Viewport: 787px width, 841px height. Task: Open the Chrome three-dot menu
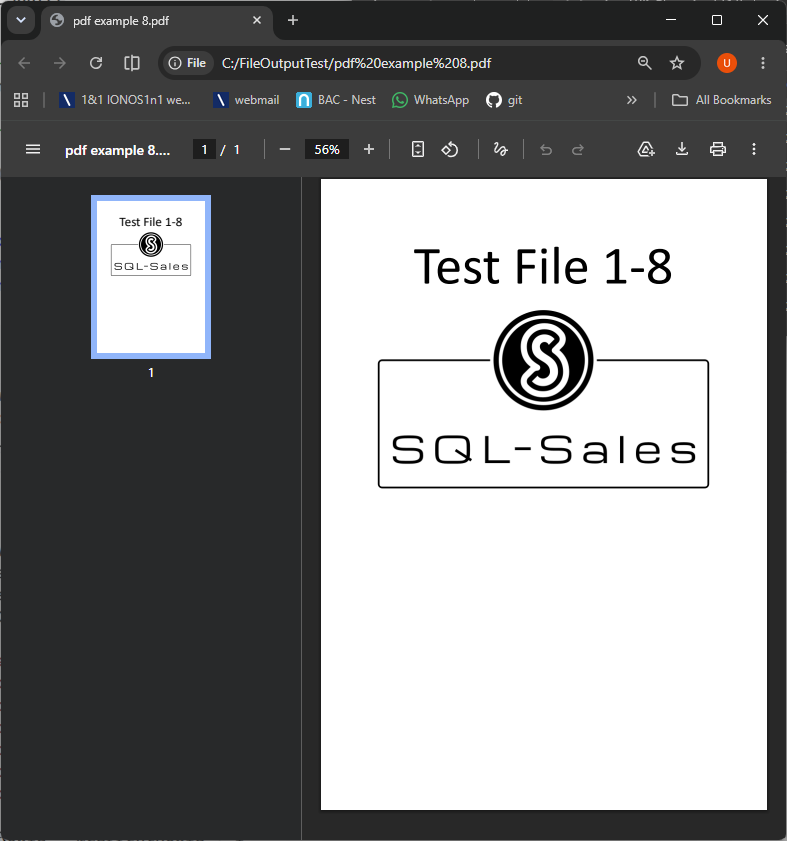tap(762, 63)
